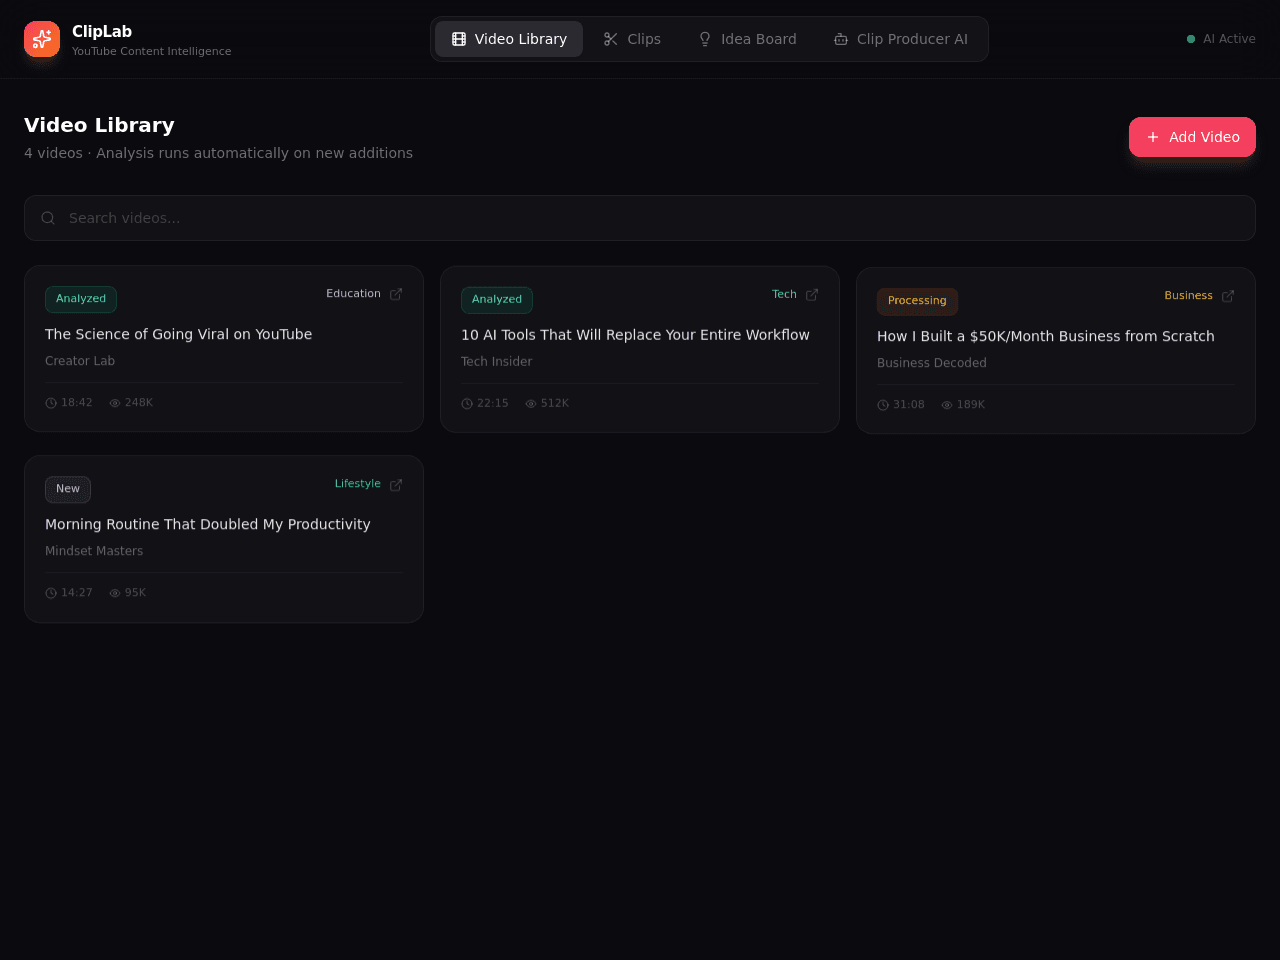Viewport: 1280px width, 960px height.
Task: Click the YouTube Content Intelligence tagline
Action: [152, 51]
